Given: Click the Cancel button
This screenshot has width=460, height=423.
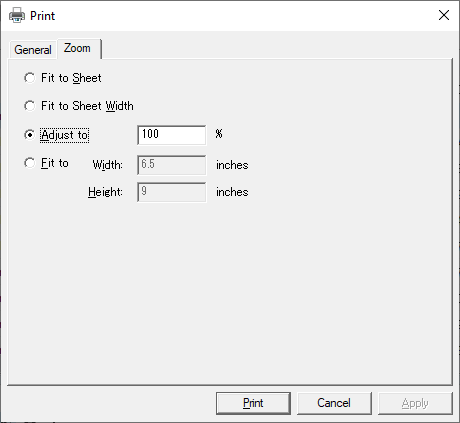Looking at the screenshot, I should tap(334, 403).
